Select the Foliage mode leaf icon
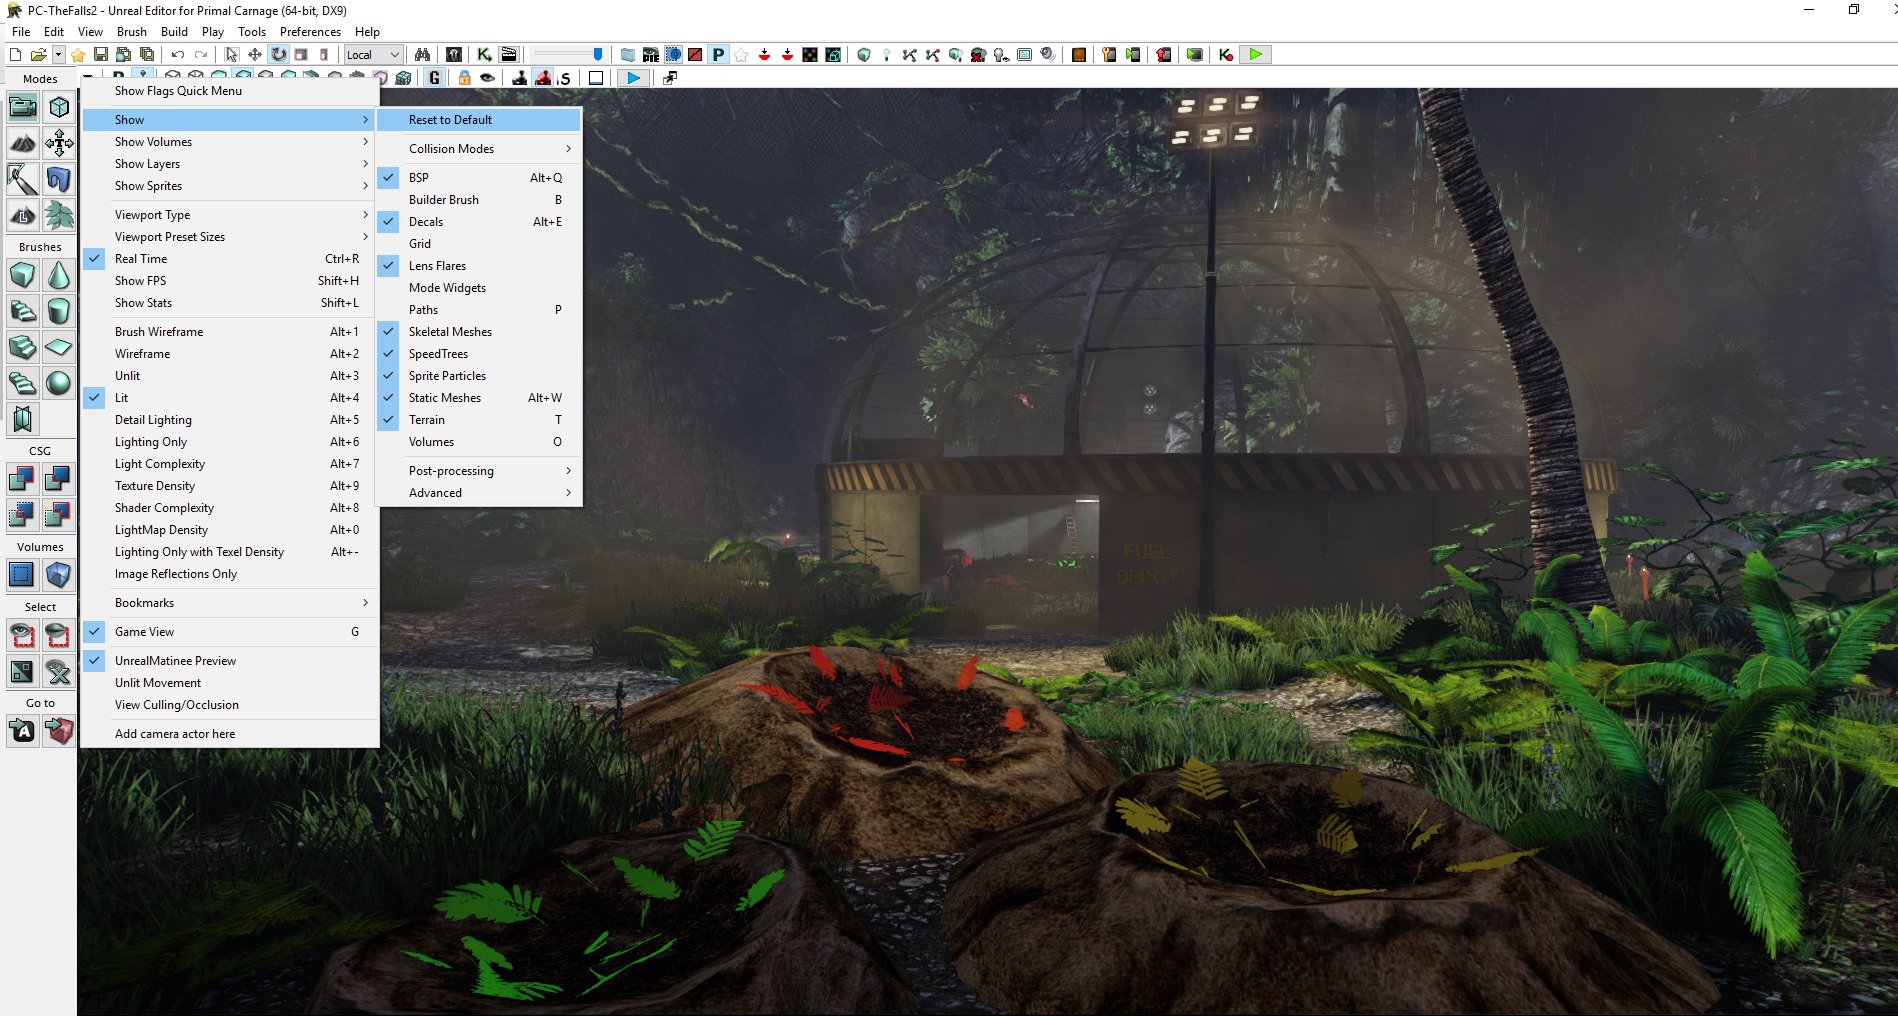This screenshot has width=1898, height=1016. click(x=59, y=215)
